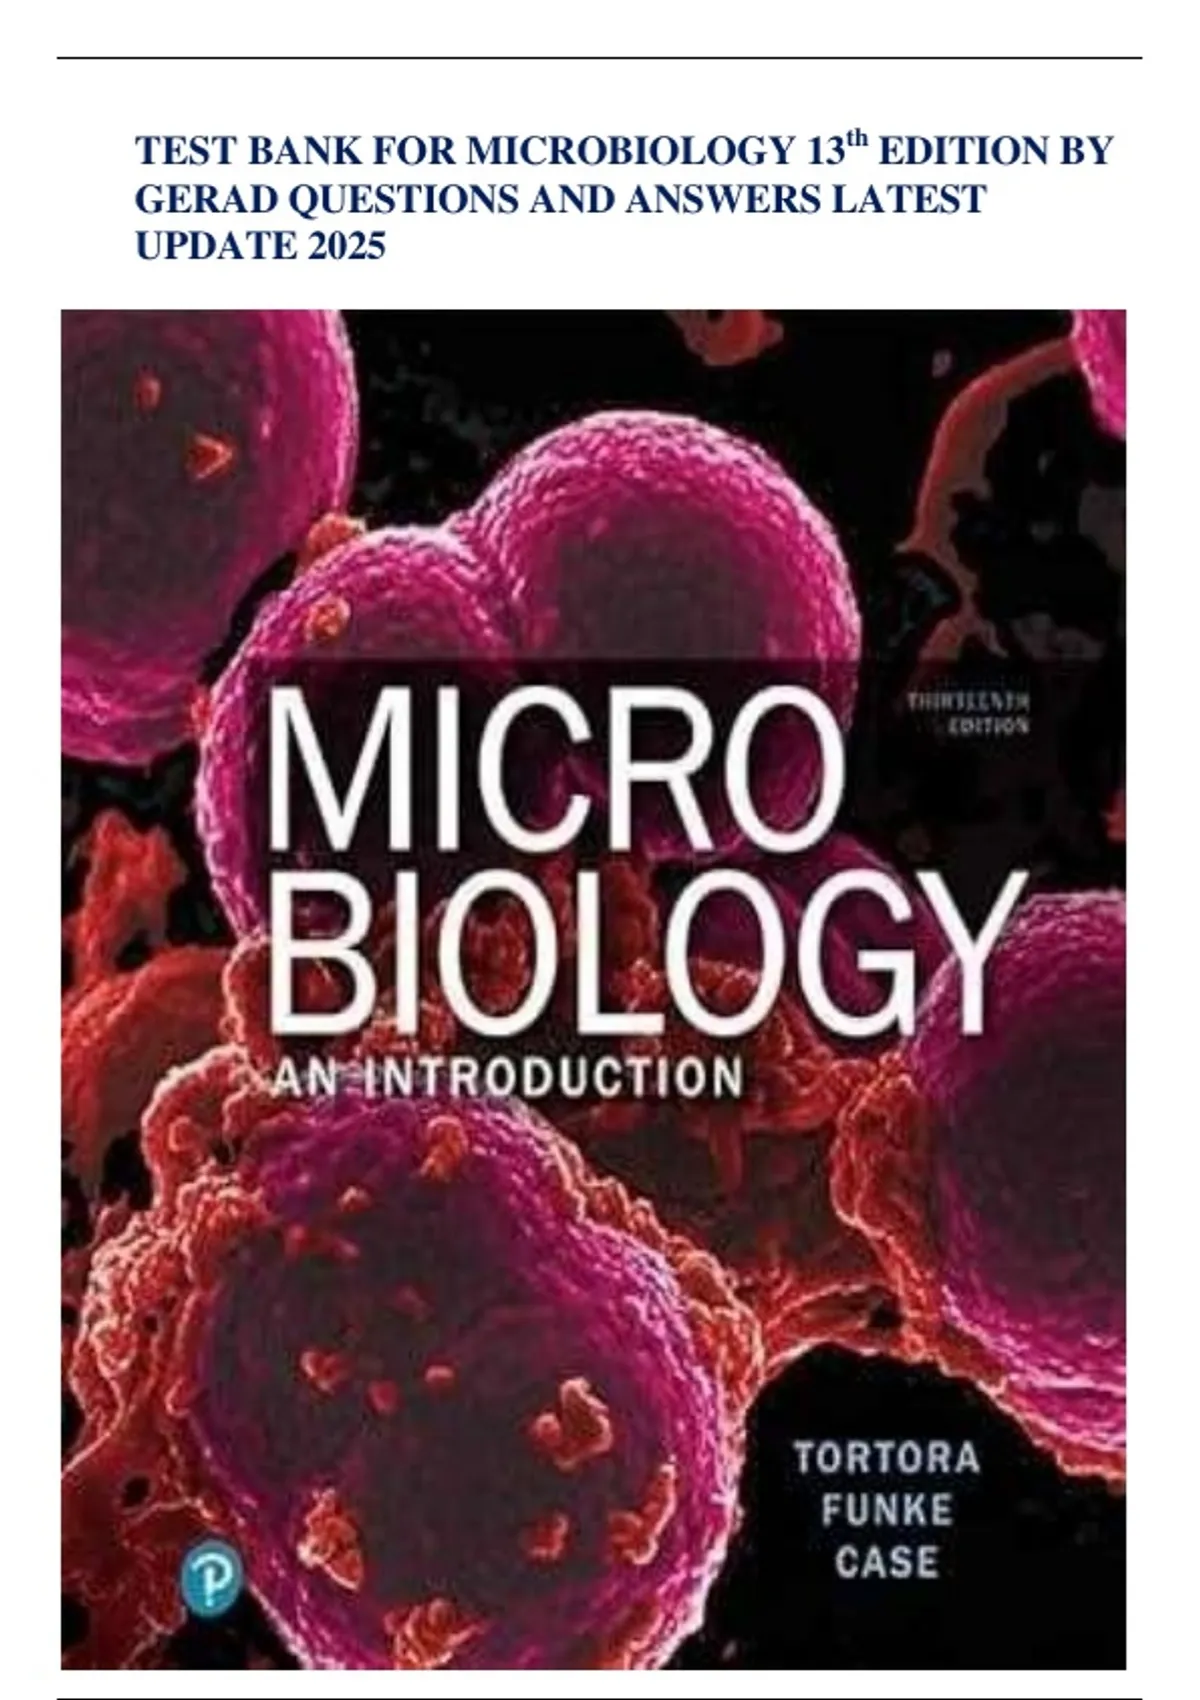Click author name CASE

(x=886, y=1561)
